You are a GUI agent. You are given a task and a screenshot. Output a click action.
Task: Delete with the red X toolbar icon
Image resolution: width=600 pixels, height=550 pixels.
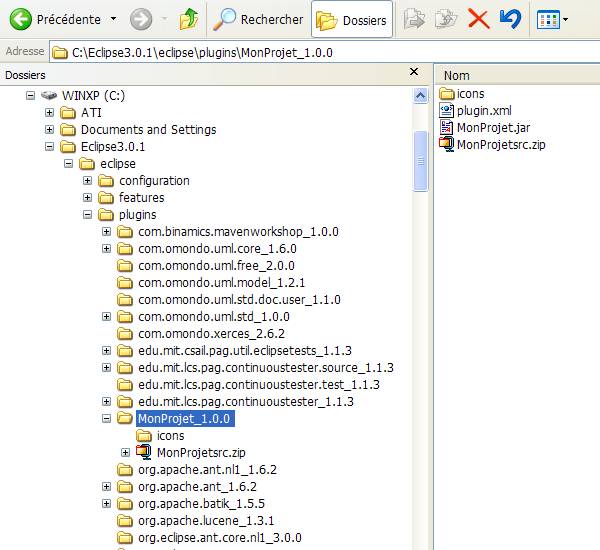click(478, 19)
